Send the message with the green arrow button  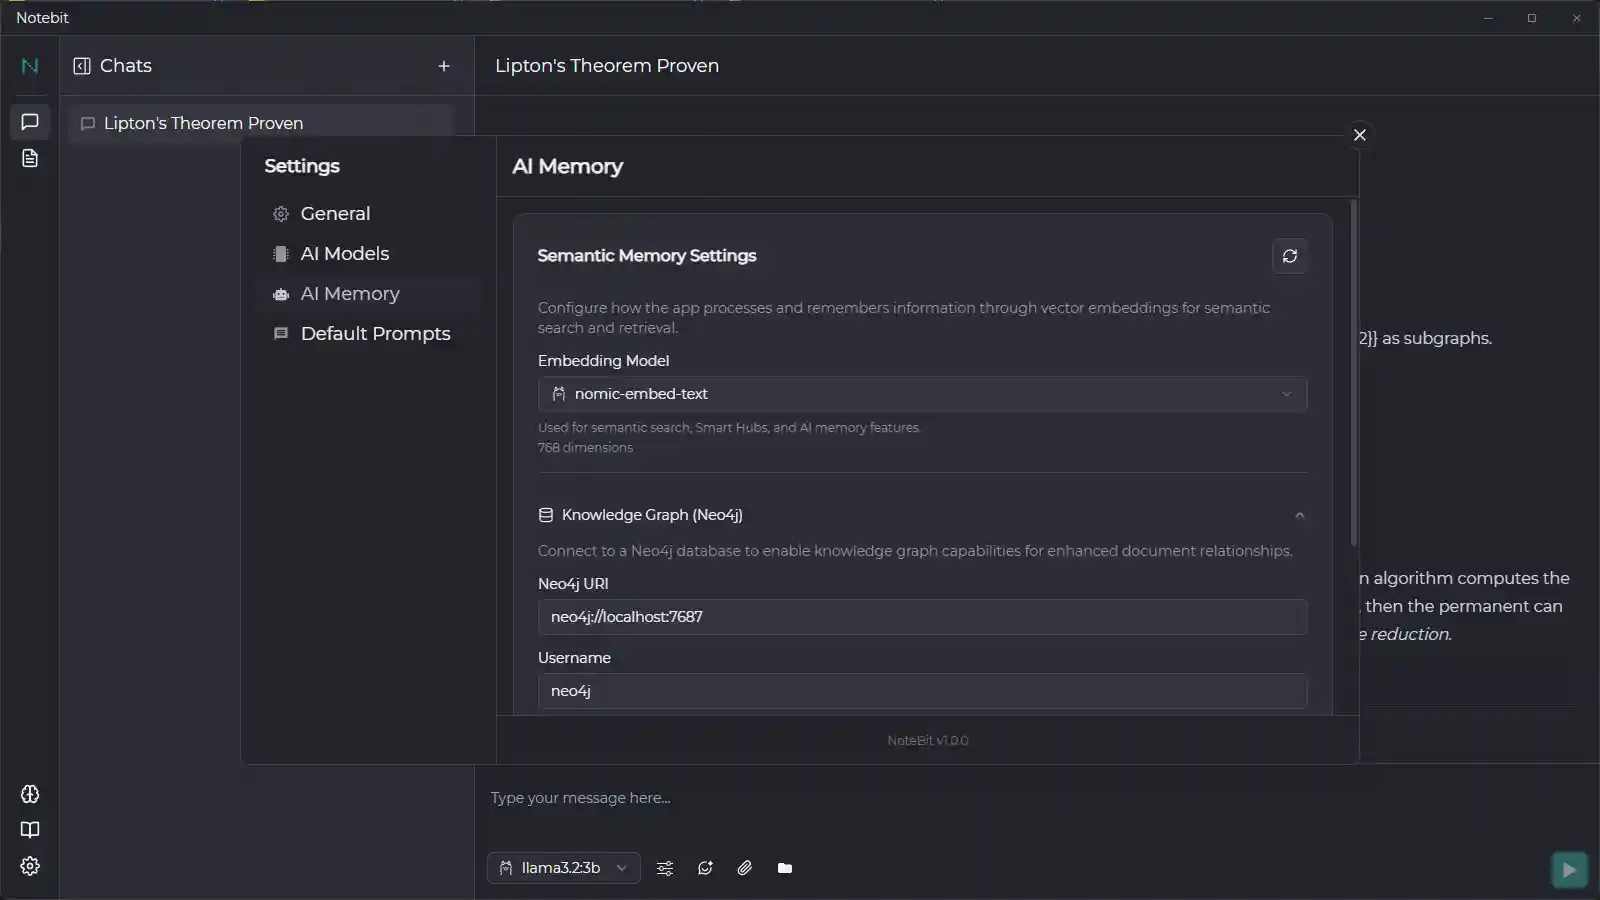pos(1568,869)
